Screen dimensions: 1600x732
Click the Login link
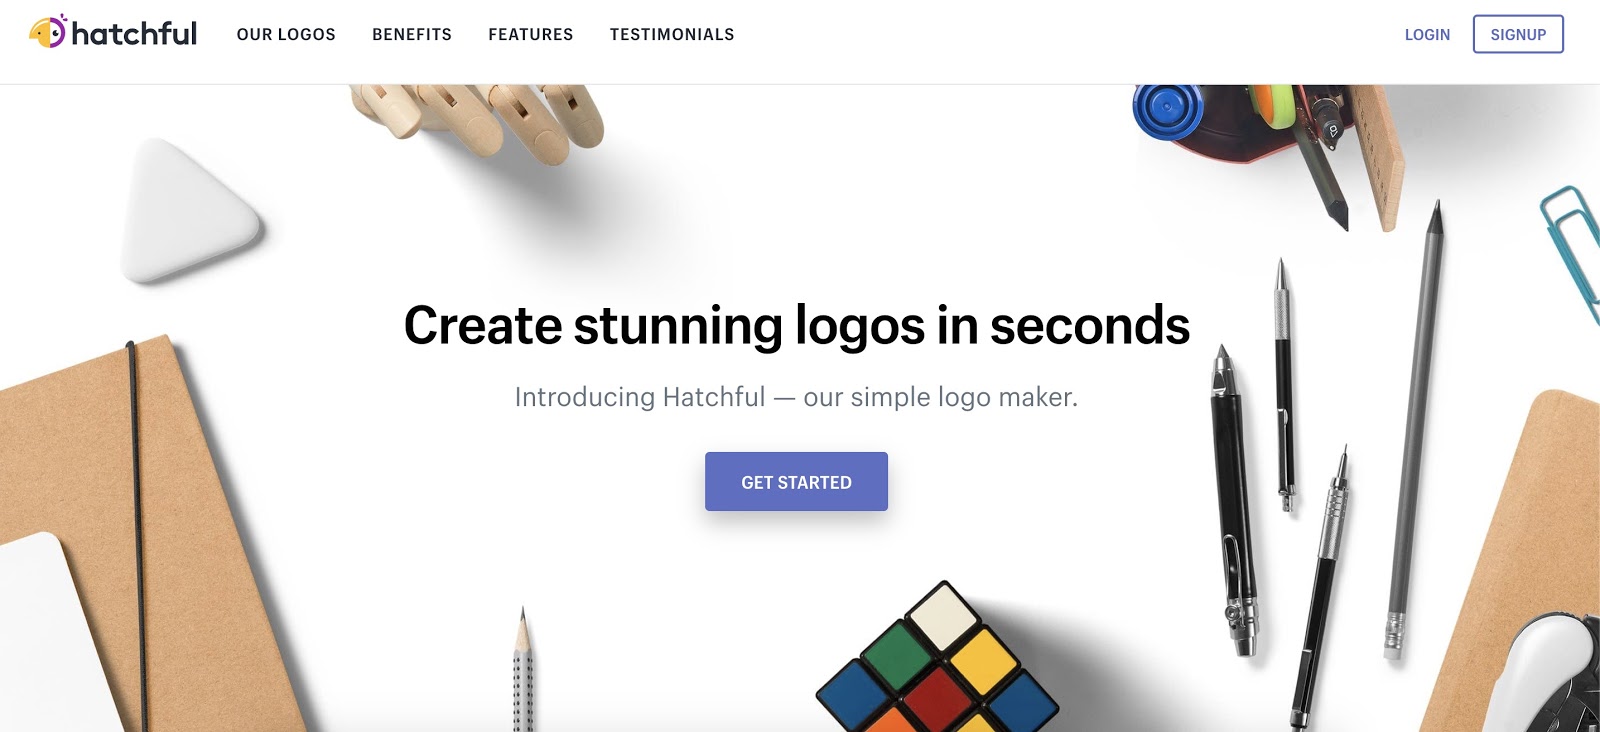click(1427, 34)
